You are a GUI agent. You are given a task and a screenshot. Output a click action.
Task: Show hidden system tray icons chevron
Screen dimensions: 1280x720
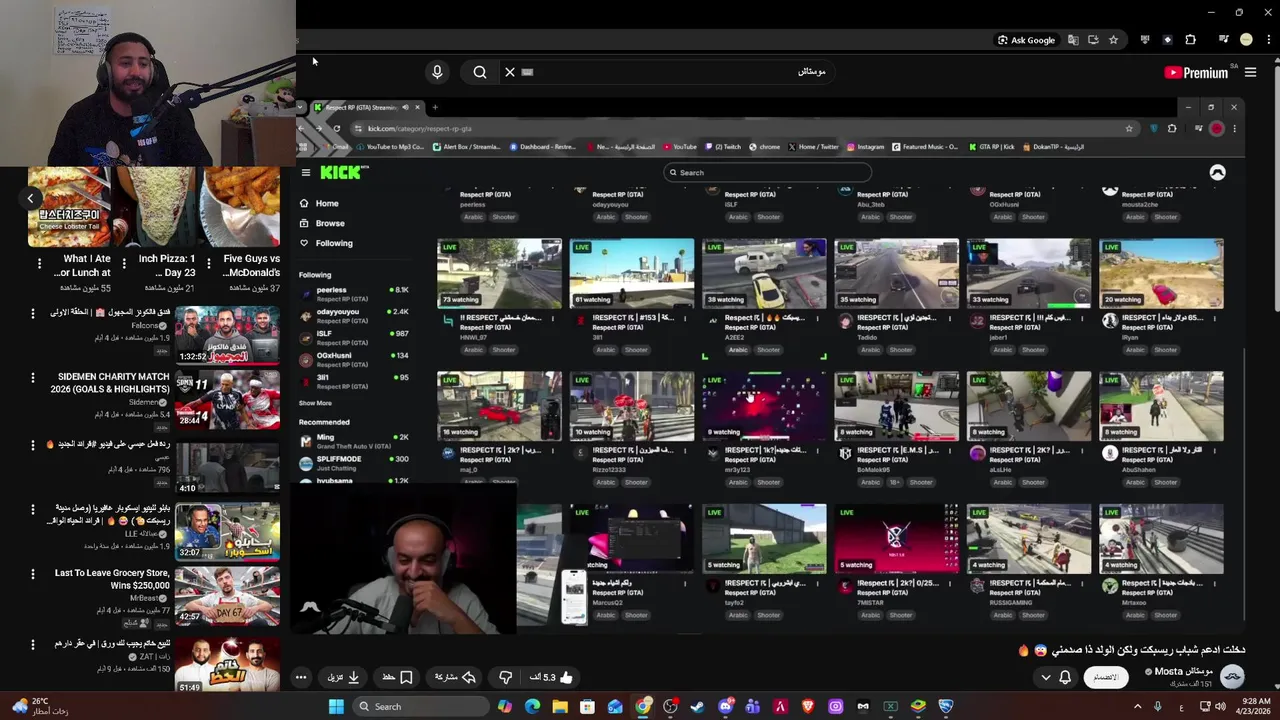coord(1137,706)
